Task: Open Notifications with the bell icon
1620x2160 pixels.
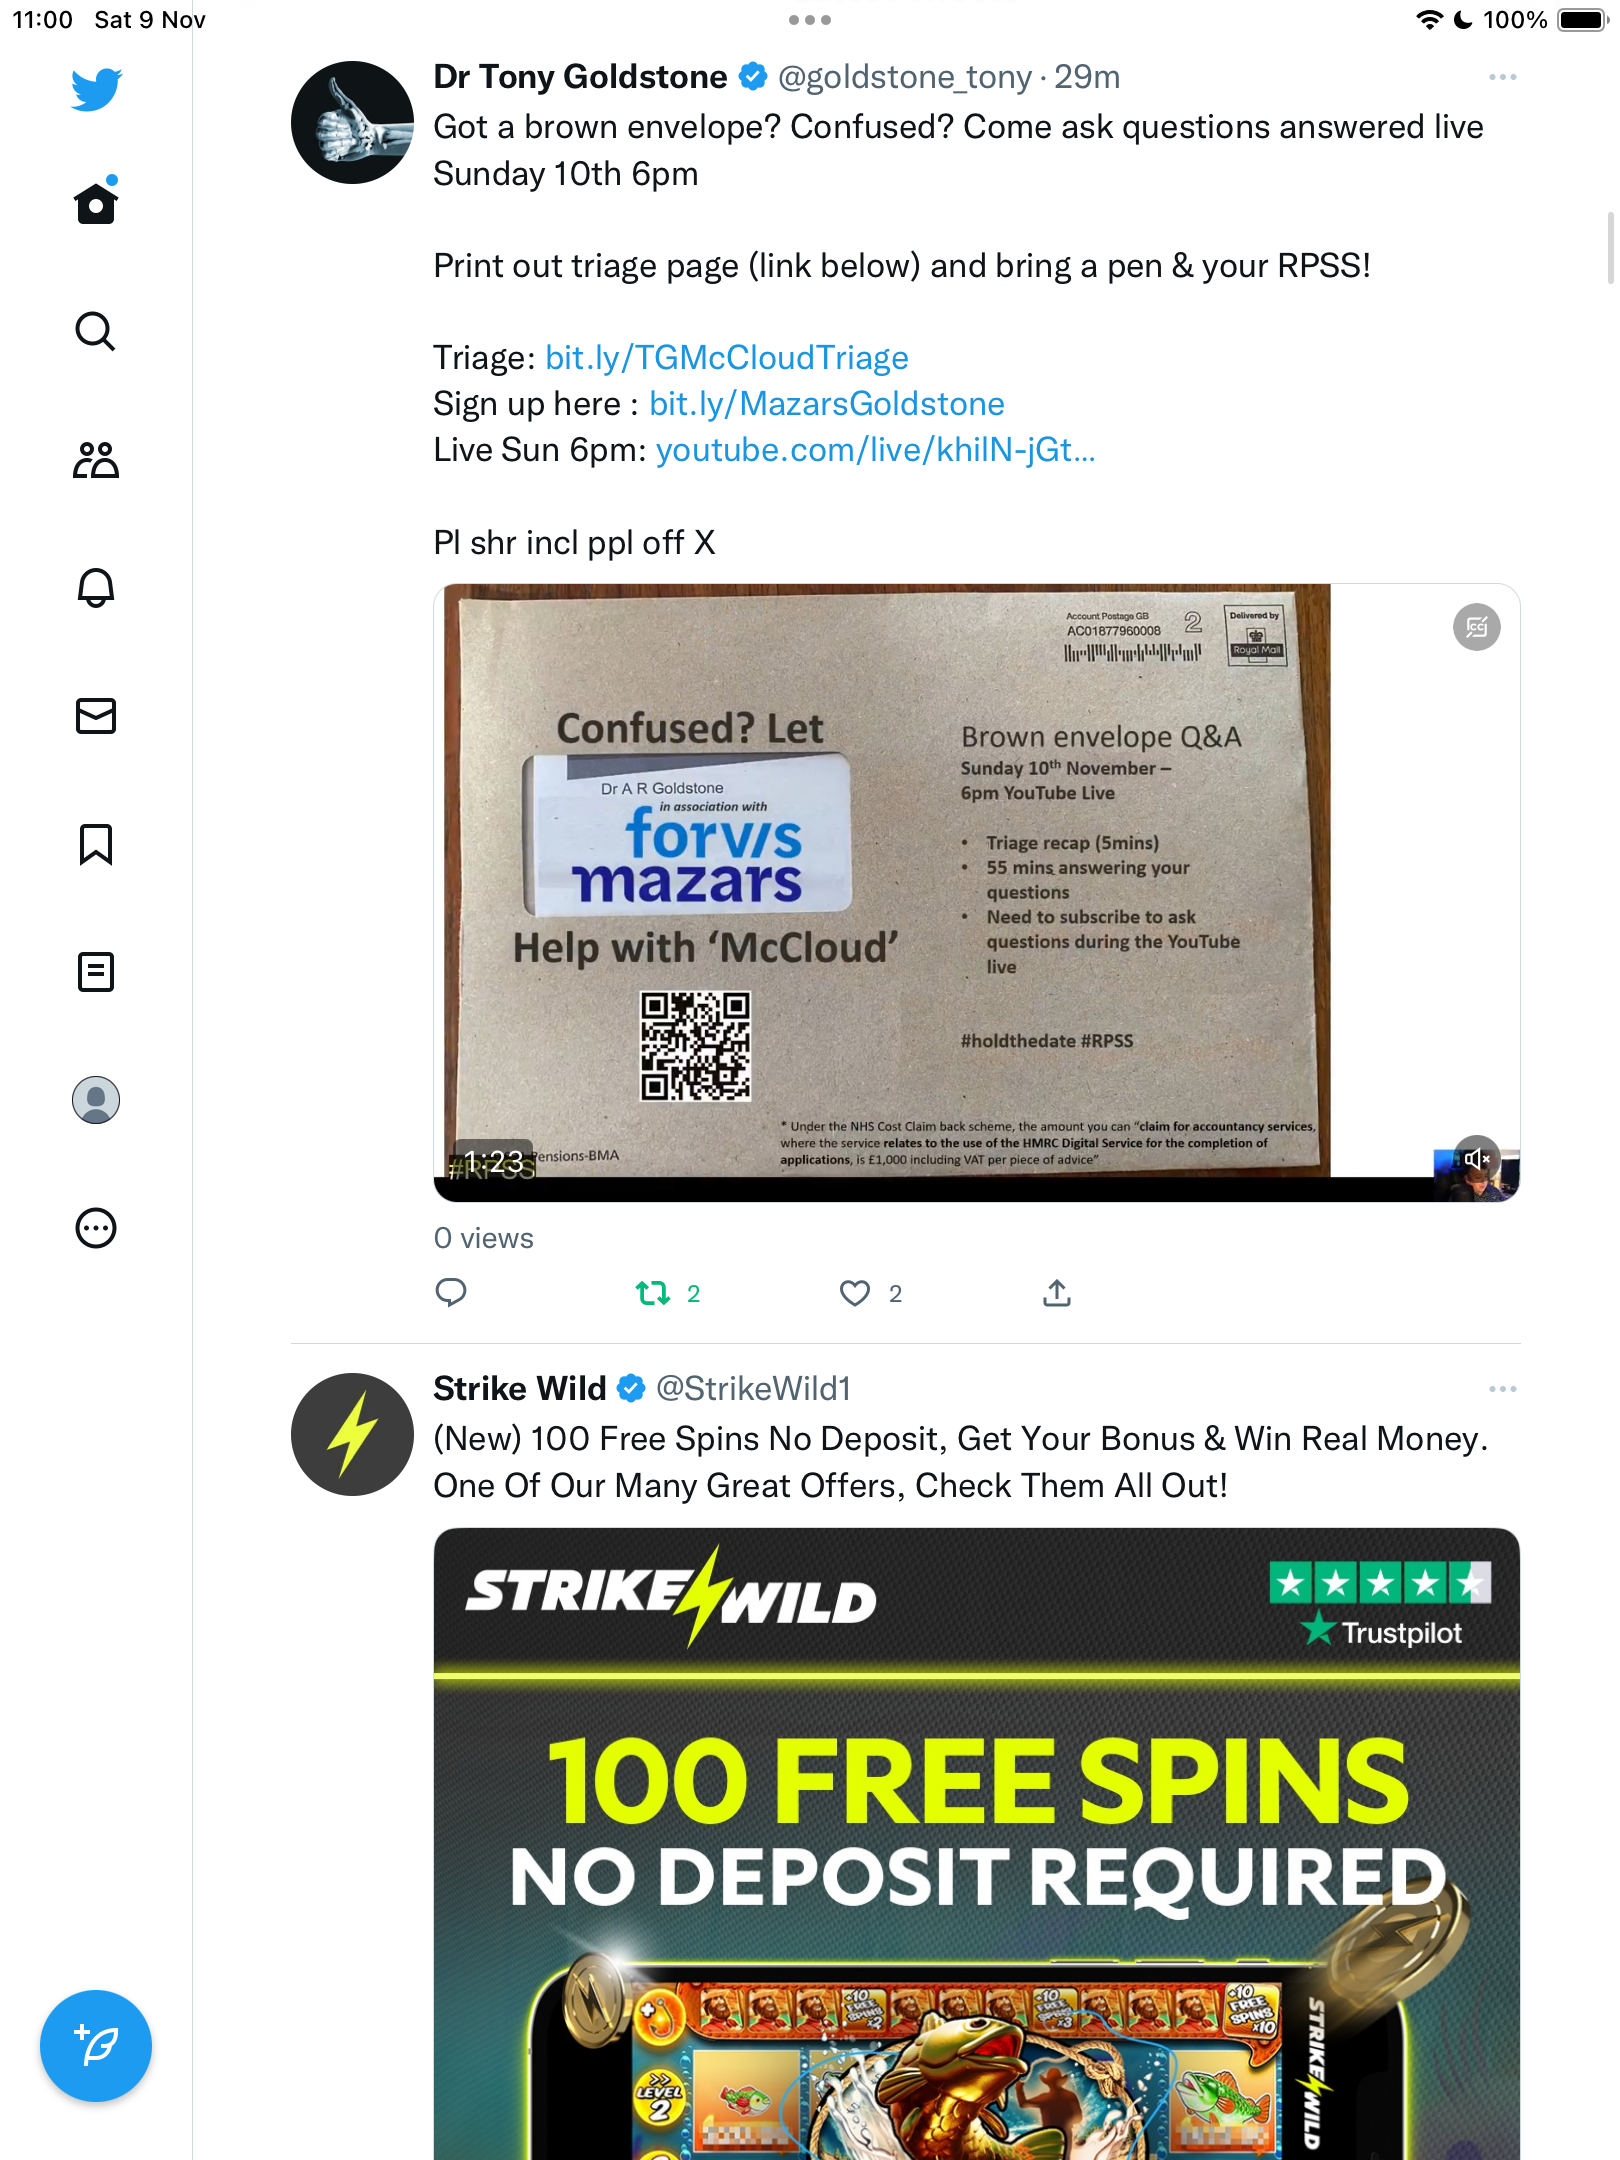Action: [96, 588]
